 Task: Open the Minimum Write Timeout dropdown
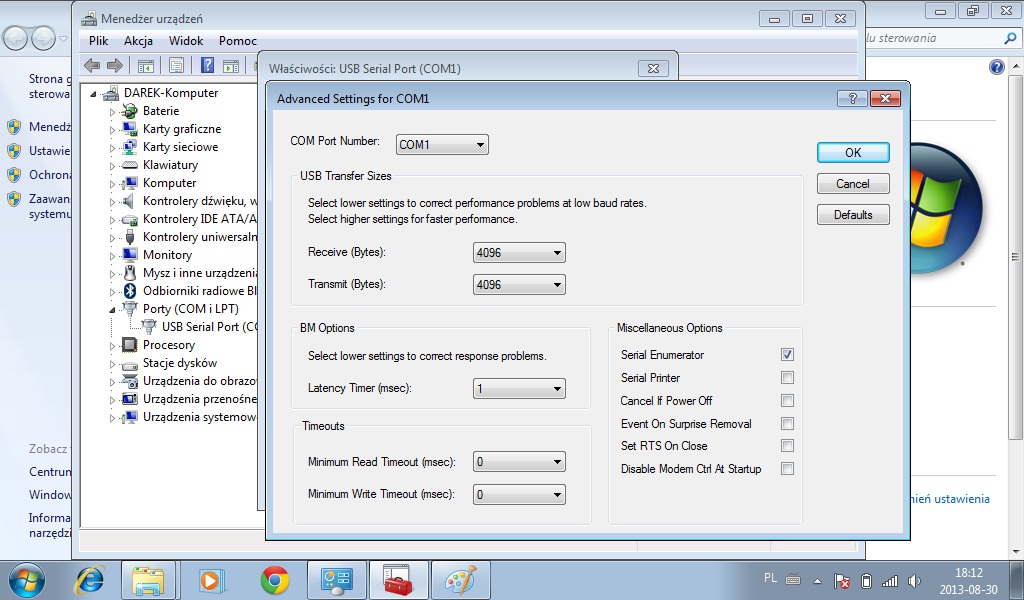(519, 494)
